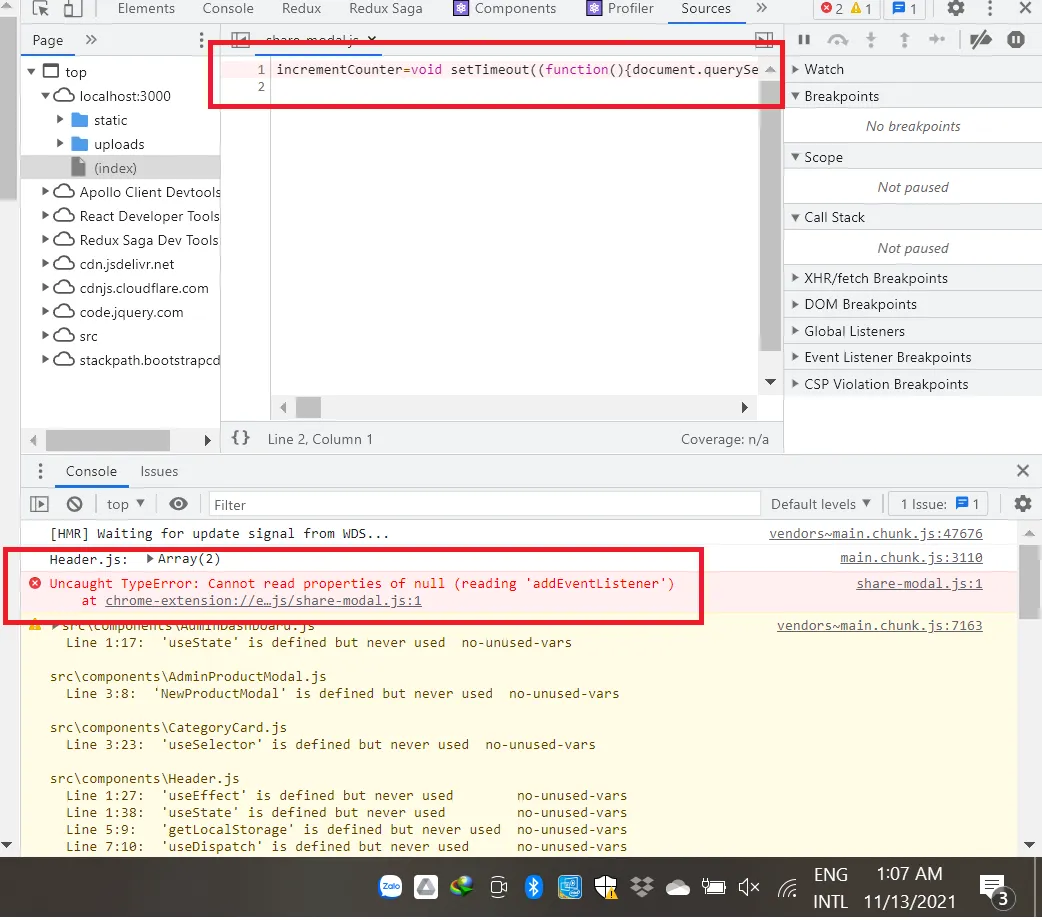This screenshot has height=920, width=1042.
Task: Pretty print the source with braces icon
Action: [241, 438]
